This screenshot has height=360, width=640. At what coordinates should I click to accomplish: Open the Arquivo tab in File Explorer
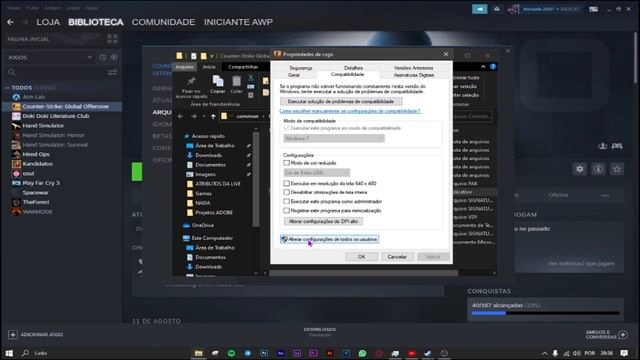tap(184, 67)
